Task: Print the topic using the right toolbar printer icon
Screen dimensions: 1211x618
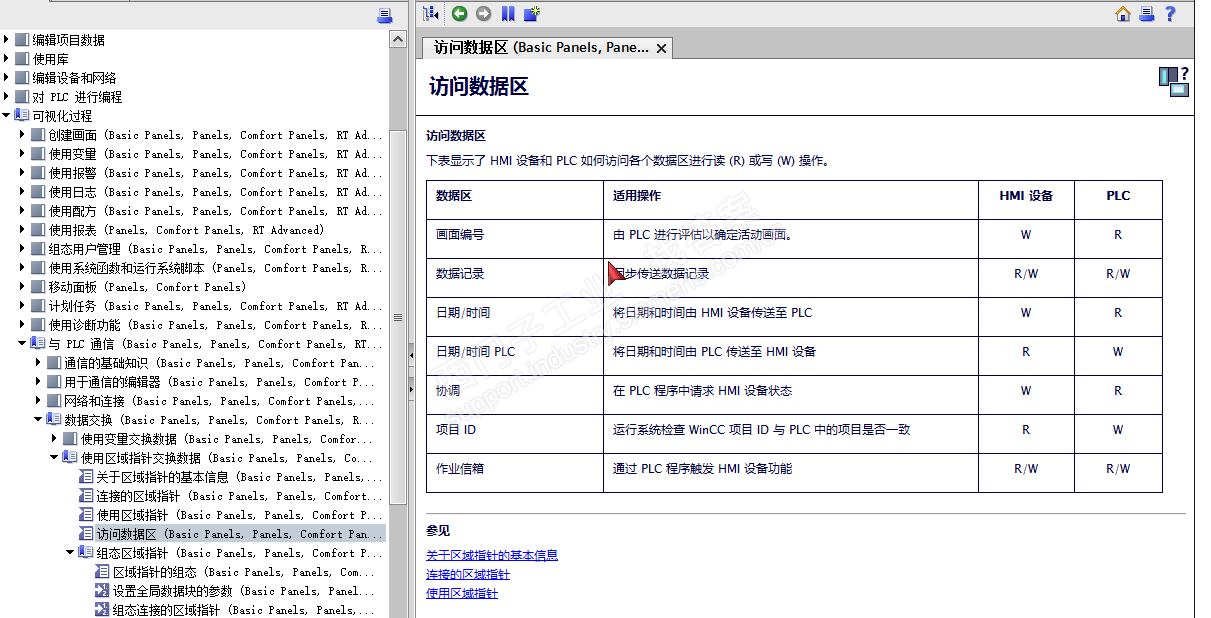Action: [x=1147, y=13]
